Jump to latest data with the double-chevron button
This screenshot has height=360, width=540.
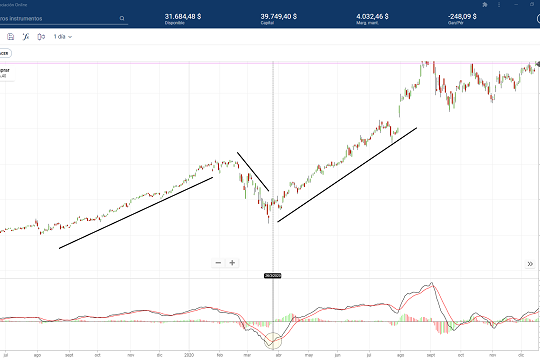pos(530,264)
